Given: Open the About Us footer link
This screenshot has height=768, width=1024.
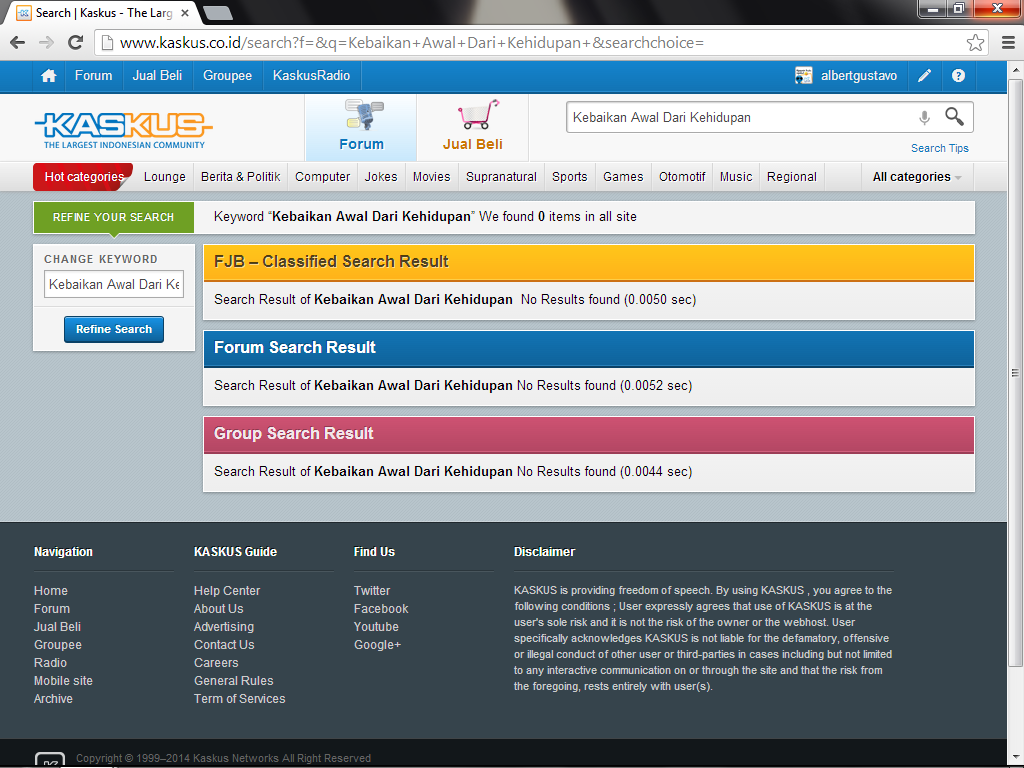Looking at the screenshot, I should point(219,609).
